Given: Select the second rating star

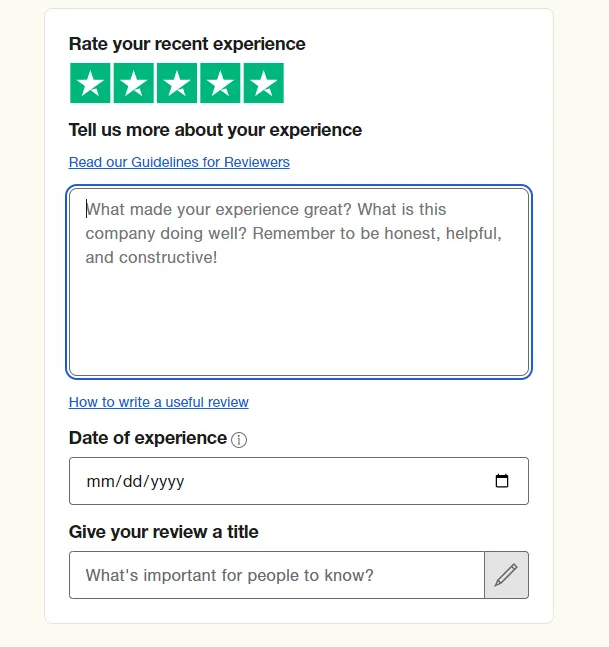Looking at the screenshot, I should coord(134,83).
